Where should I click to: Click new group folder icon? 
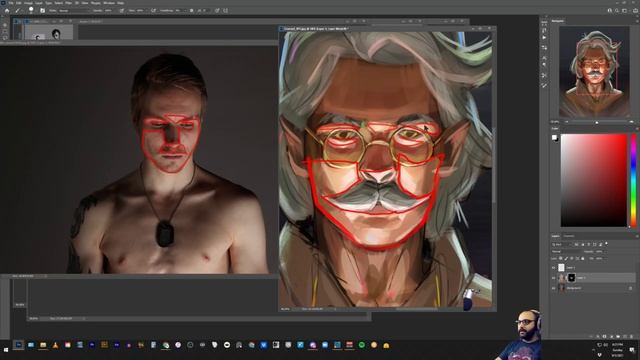[x=618, y=337]
